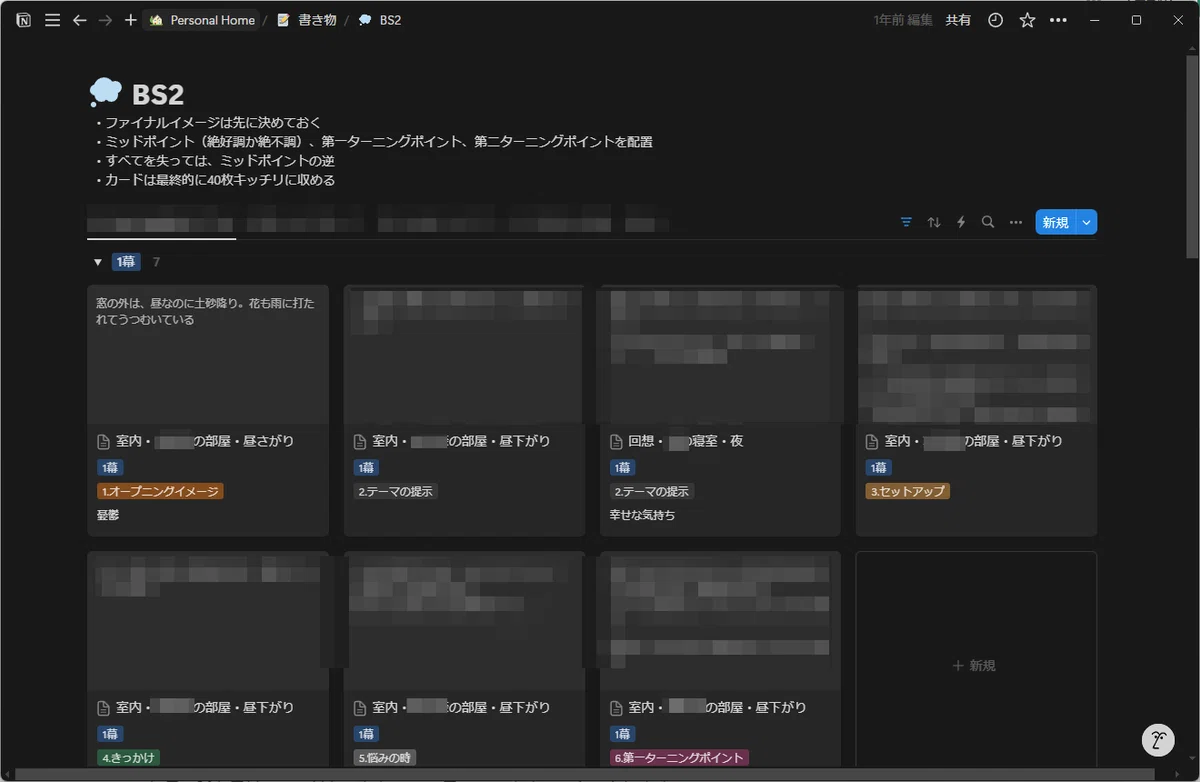Screen dimensions: 1200x782
Task: Click the BS2 breadcrumb
Action: pos(380,20)
